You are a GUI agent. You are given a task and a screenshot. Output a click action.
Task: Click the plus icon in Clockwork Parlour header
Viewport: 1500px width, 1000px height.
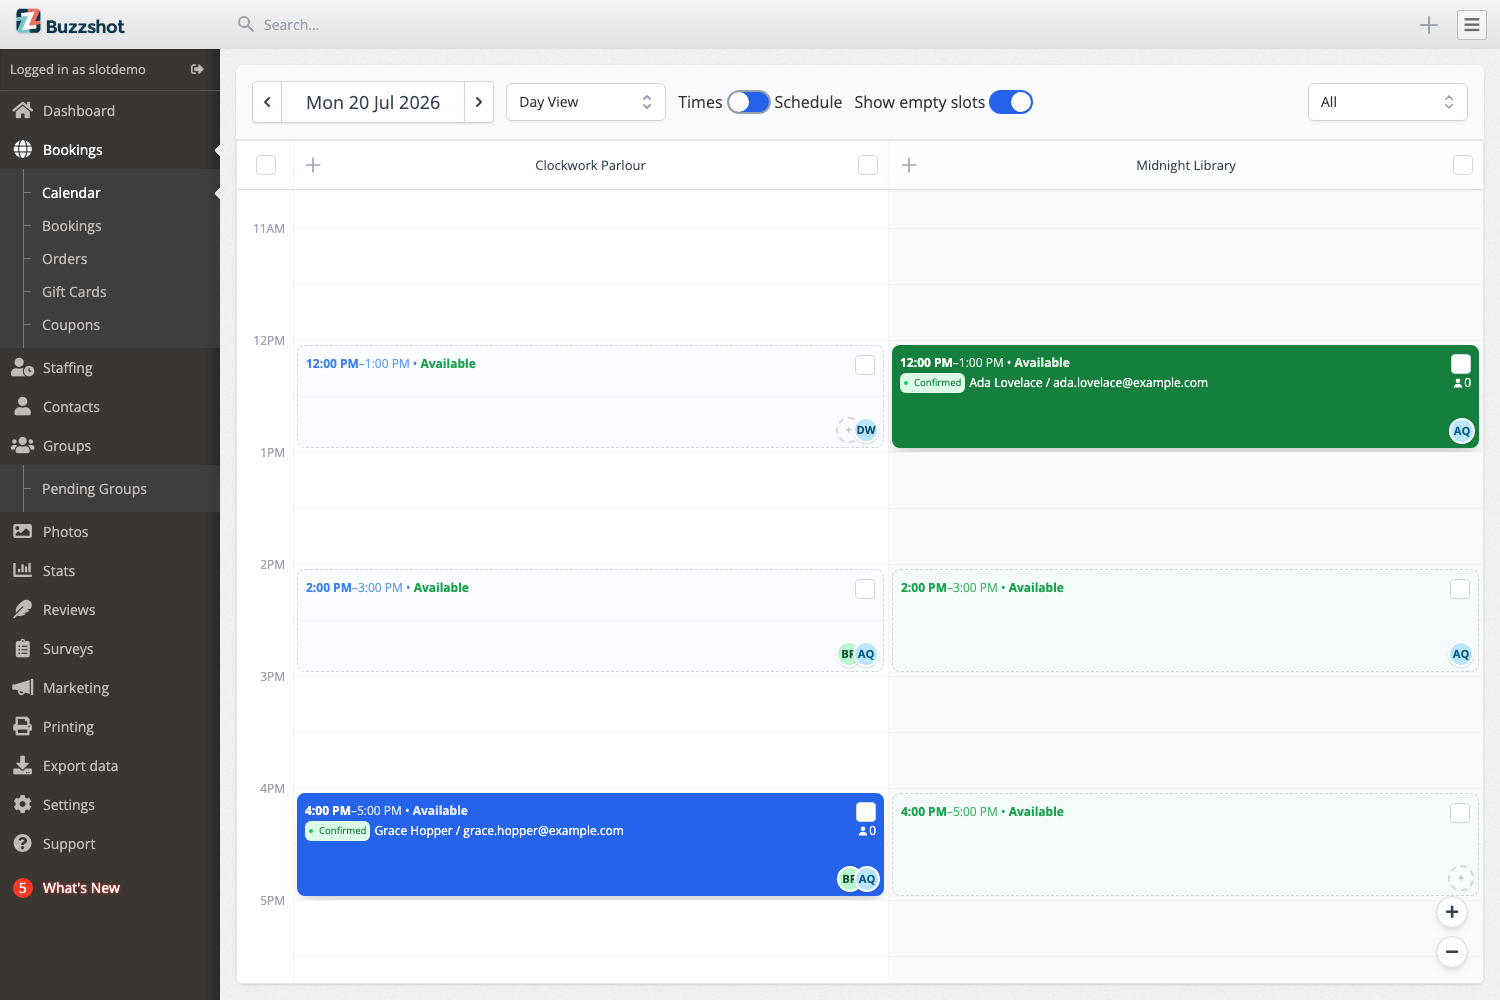pyautogui.click(x=313, y=165)
